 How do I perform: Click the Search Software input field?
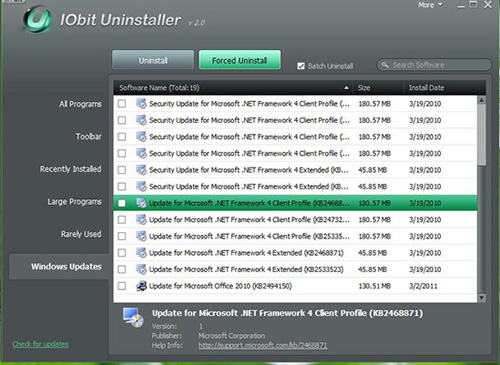pyautogui.click(x=434, y=65)
